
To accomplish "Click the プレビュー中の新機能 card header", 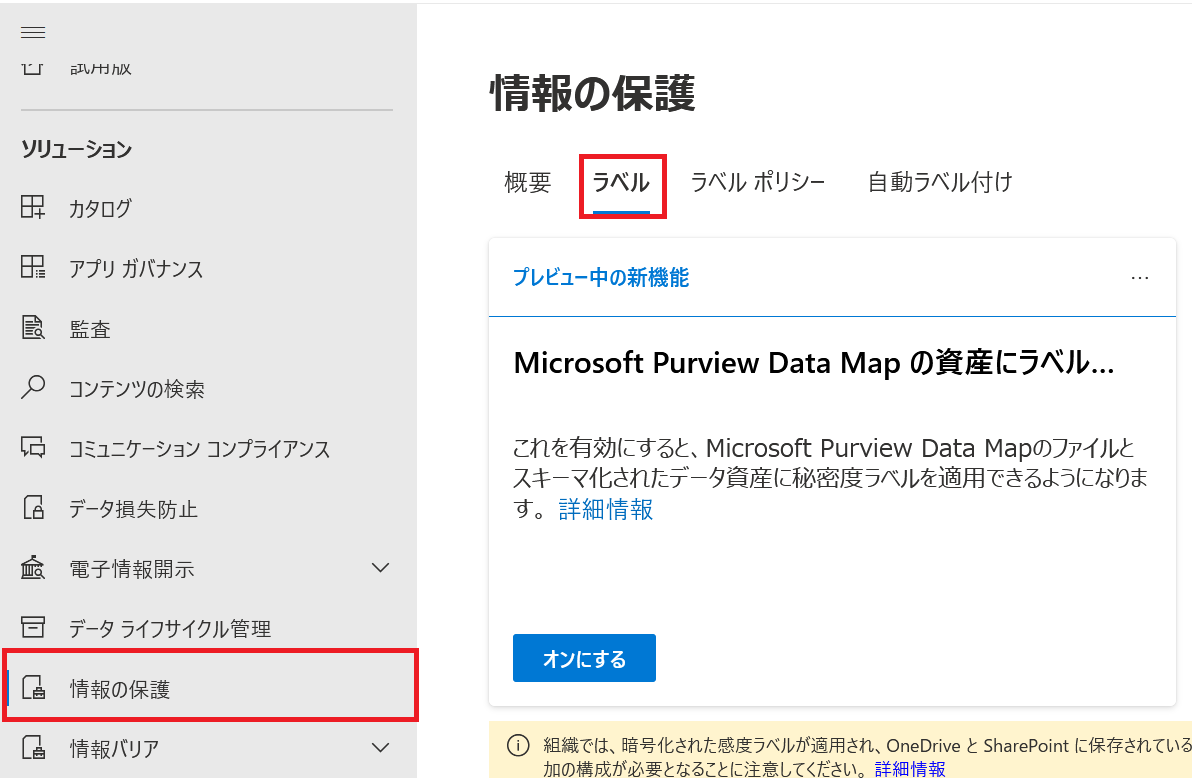I will pyautogui.click(x=601, y=278).
